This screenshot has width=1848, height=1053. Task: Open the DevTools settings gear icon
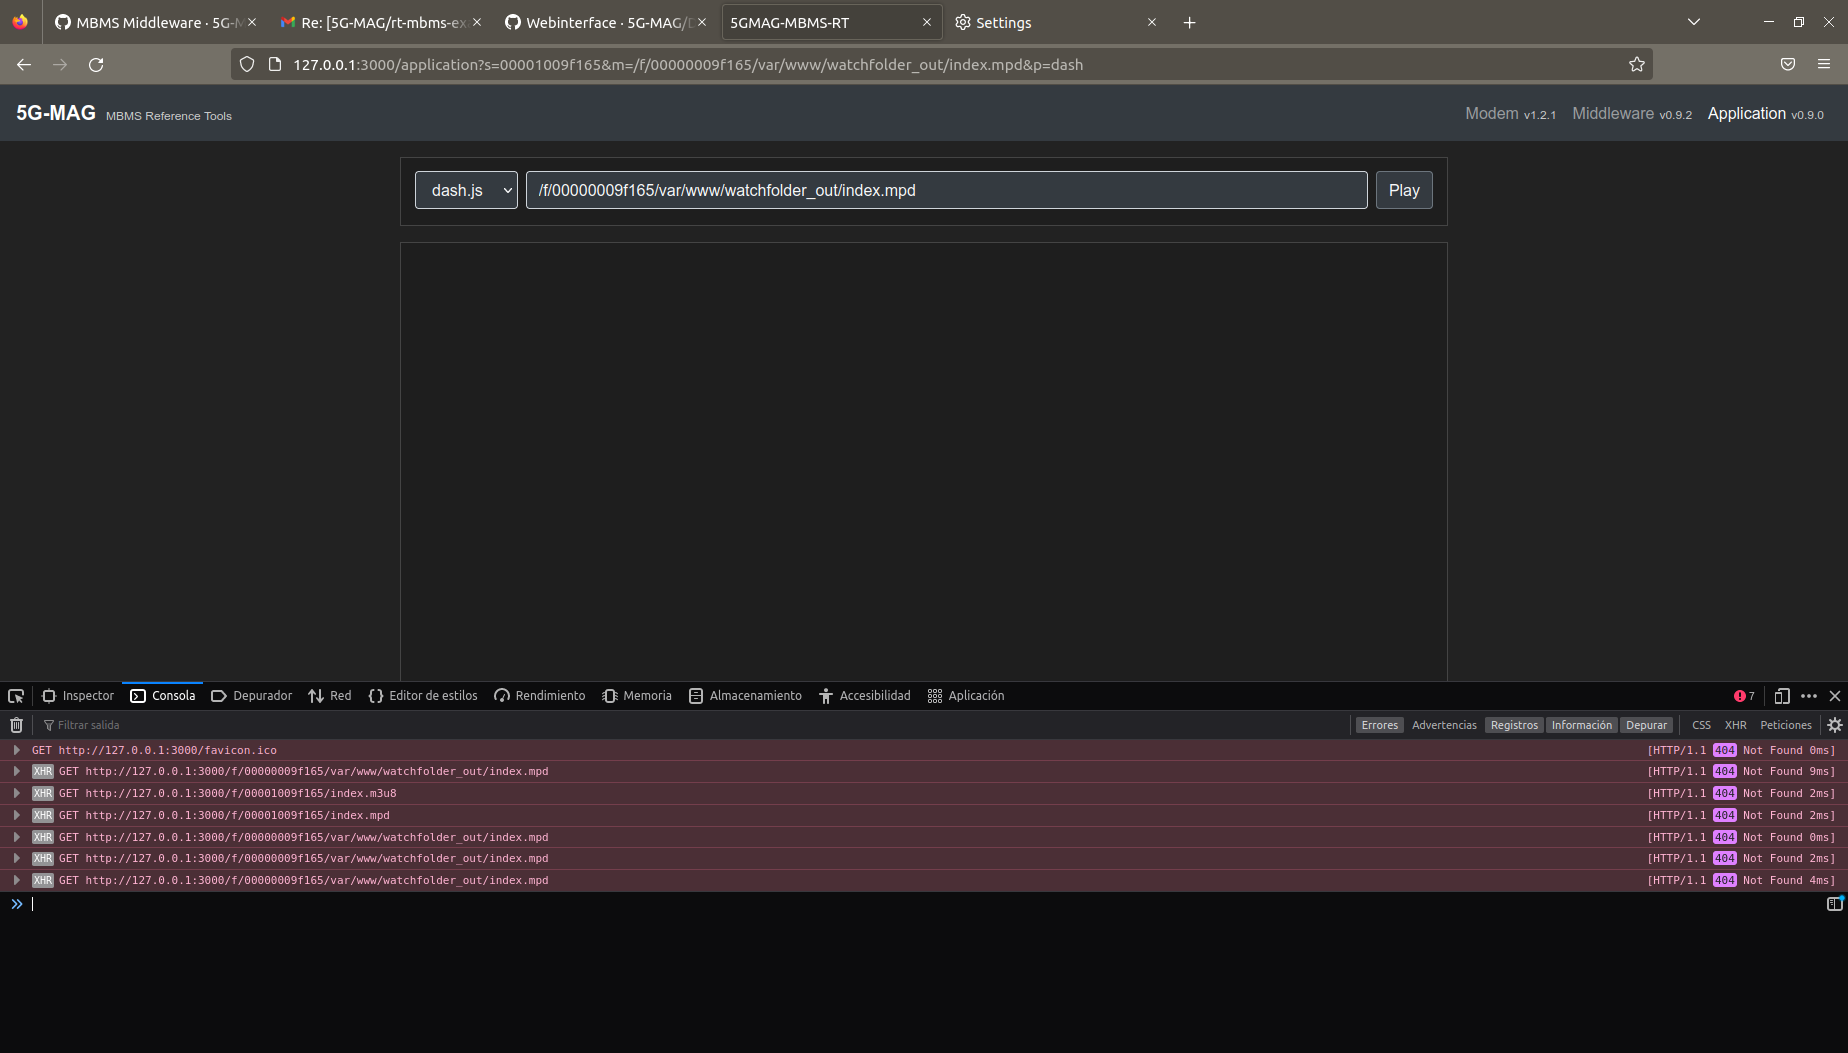(x=1835, y=724)
